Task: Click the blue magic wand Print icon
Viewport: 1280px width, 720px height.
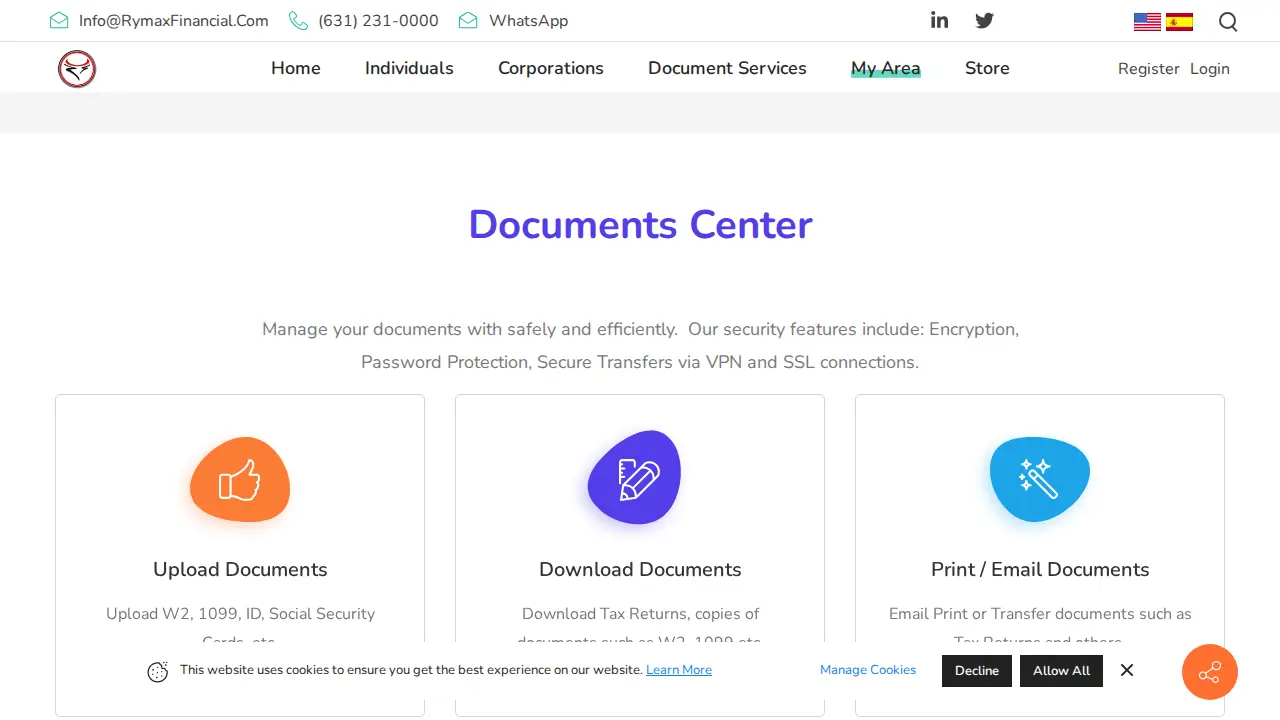Action: click(1040, 479)
